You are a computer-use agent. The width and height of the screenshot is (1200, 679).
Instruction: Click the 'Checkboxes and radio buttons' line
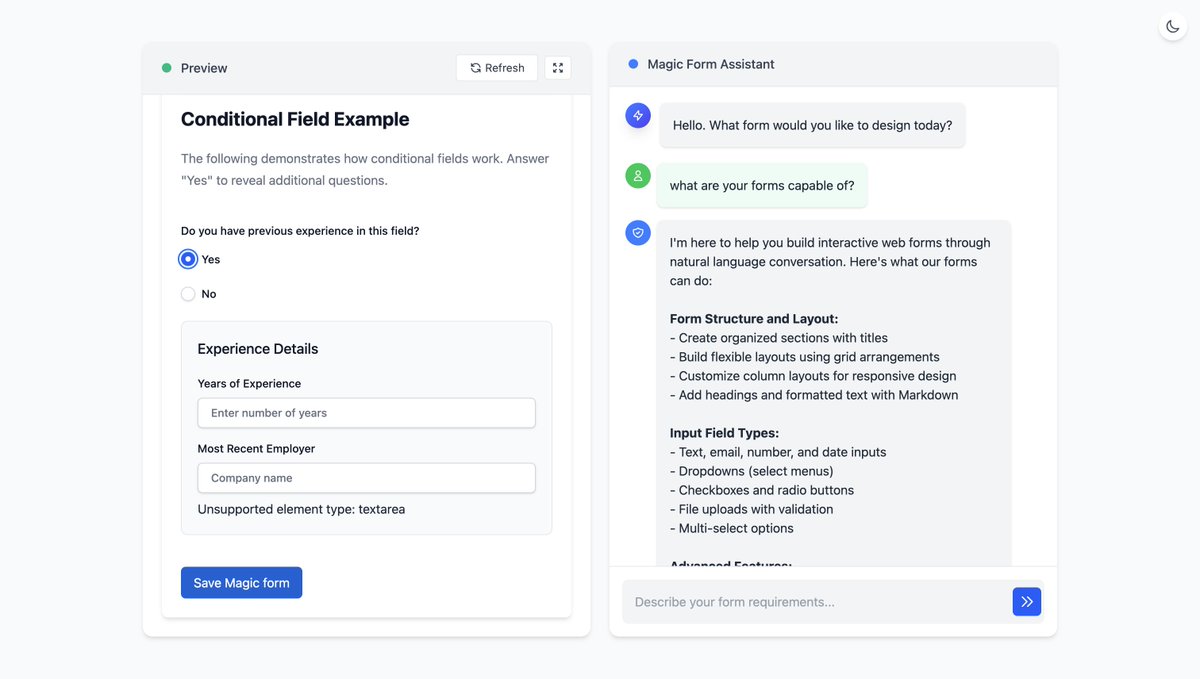[x=762, y=490]
